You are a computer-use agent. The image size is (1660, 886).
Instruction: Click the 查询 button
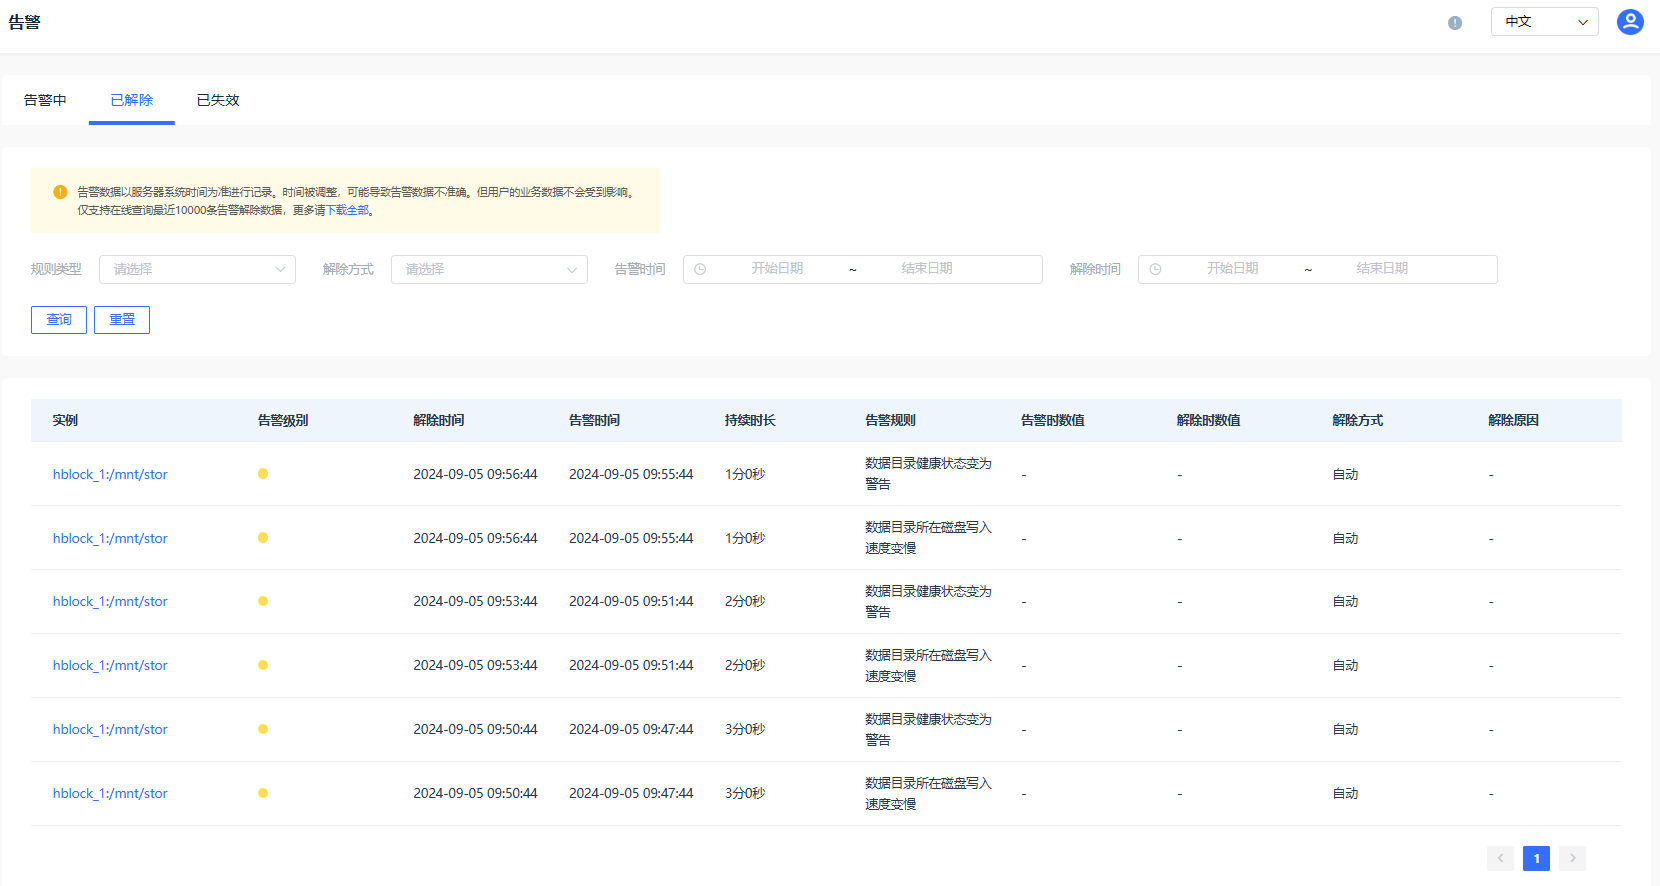click(59, 320)
